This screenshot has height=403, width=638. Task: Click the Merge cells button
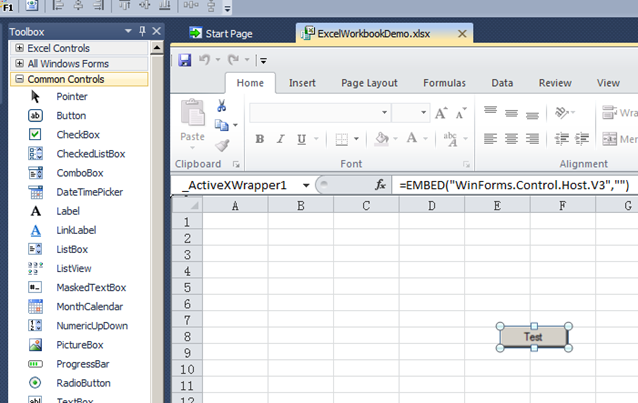[620, 139]
